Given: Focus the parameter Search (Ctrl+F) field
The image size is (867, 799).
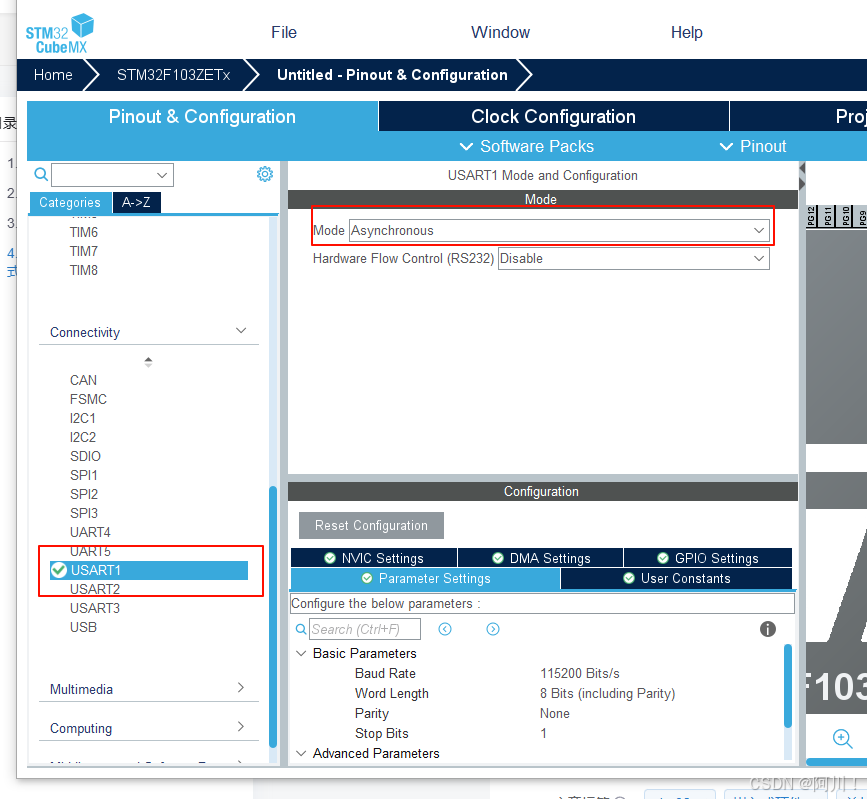Looking at the screenshot, I should [x=364, y=629].
